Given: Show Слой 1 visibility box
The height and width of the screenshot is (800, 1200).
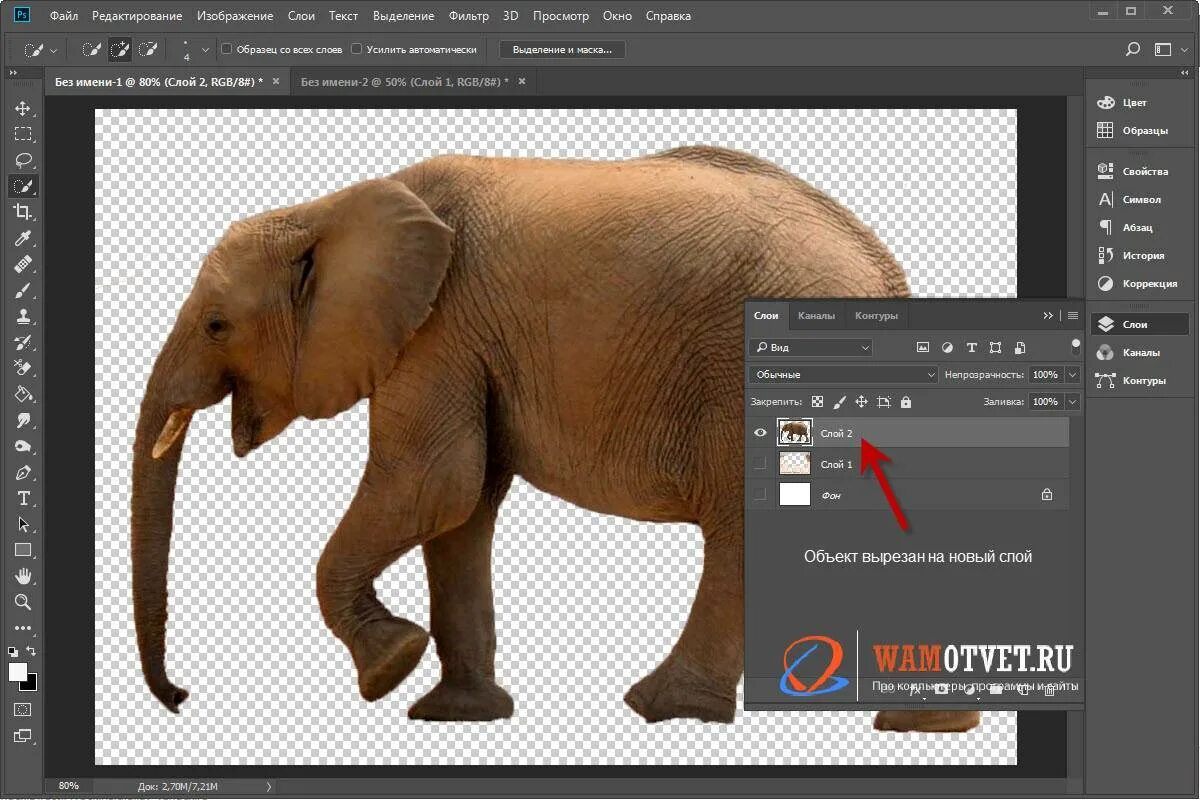Looking at the screenshot, I should pos(760,464).
